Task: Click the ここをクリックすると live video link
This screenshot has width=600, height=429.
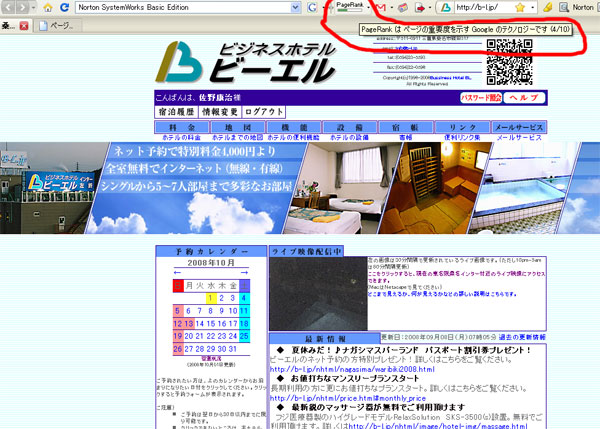Action: (456, 277)
